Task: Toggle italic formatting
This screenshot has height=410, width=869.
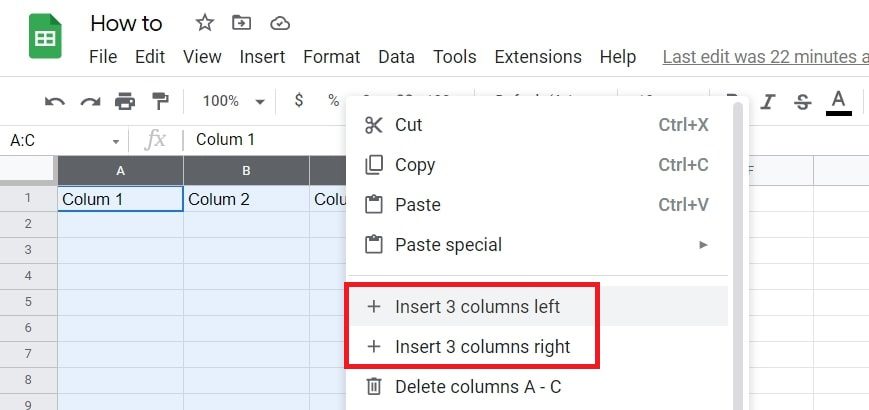Action: 768,101
